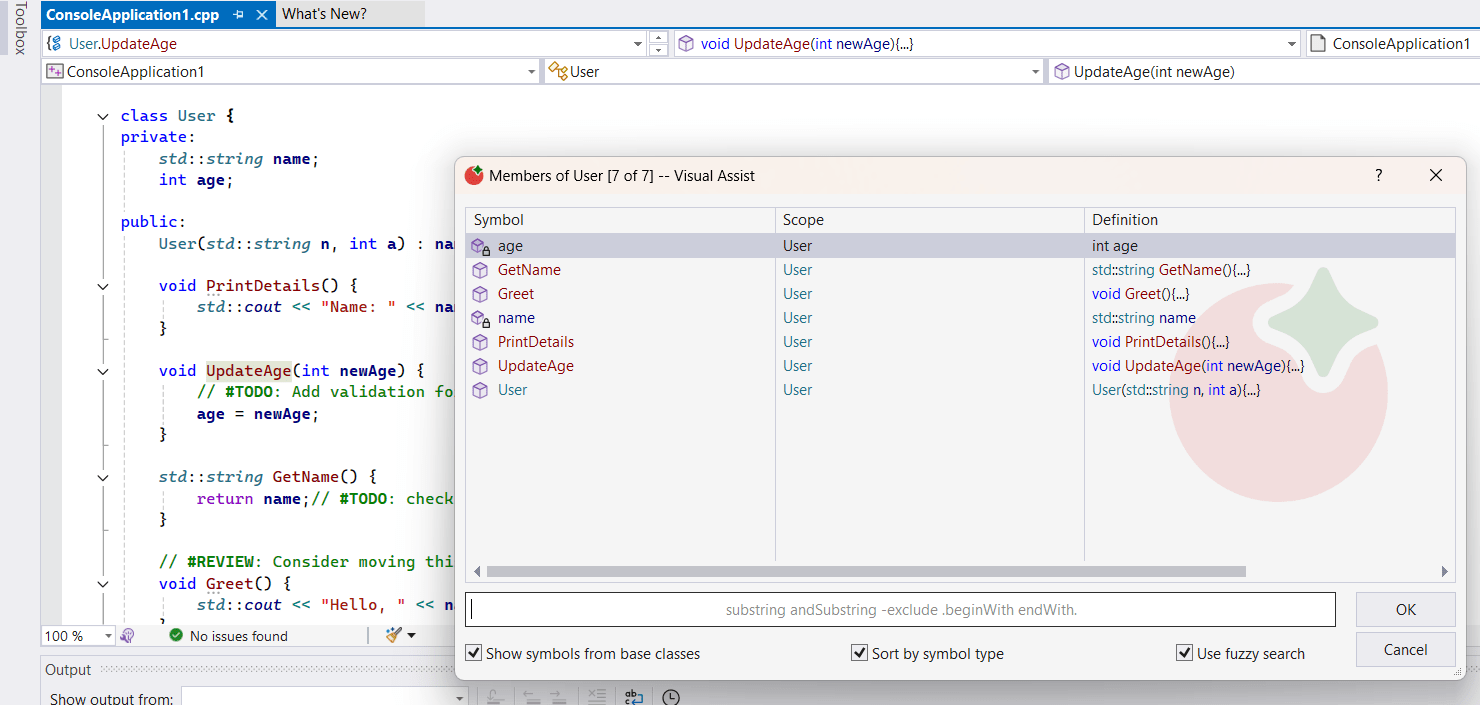Click the code cleanup broom icon

[x=394, y=635]
